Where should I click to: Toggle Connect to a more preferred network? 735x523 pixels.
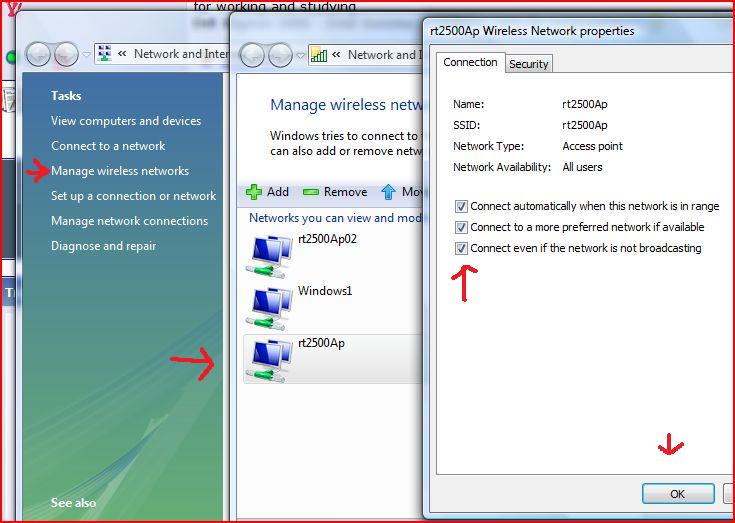point(461,227)
